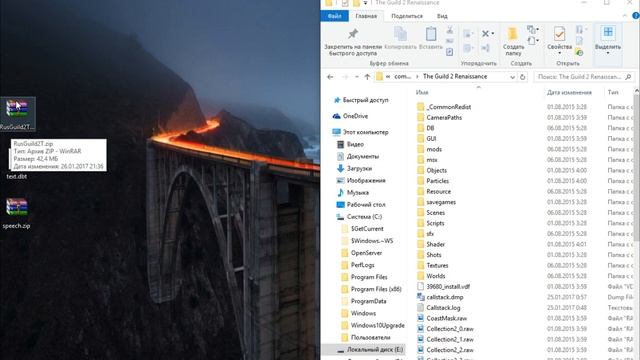This screenshot has height=360, width=640.
Task: Go back with the left arrow button
Action: point(330,77)
